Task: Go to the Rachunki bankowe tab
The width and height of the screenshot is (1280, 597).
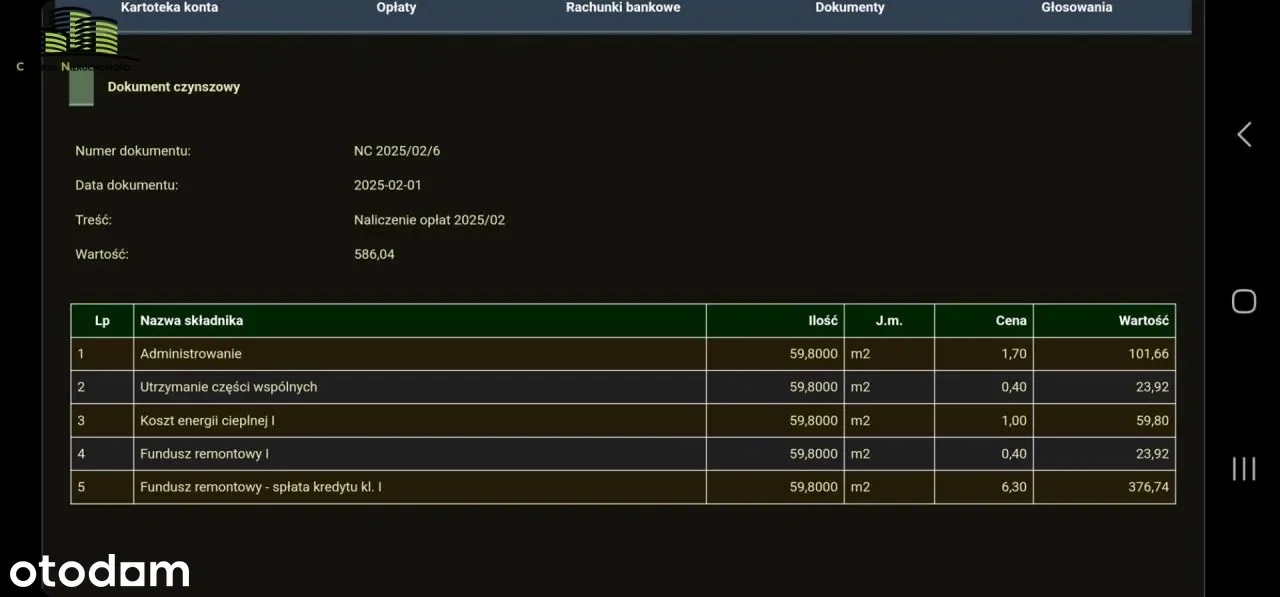Action: (623, 8)
